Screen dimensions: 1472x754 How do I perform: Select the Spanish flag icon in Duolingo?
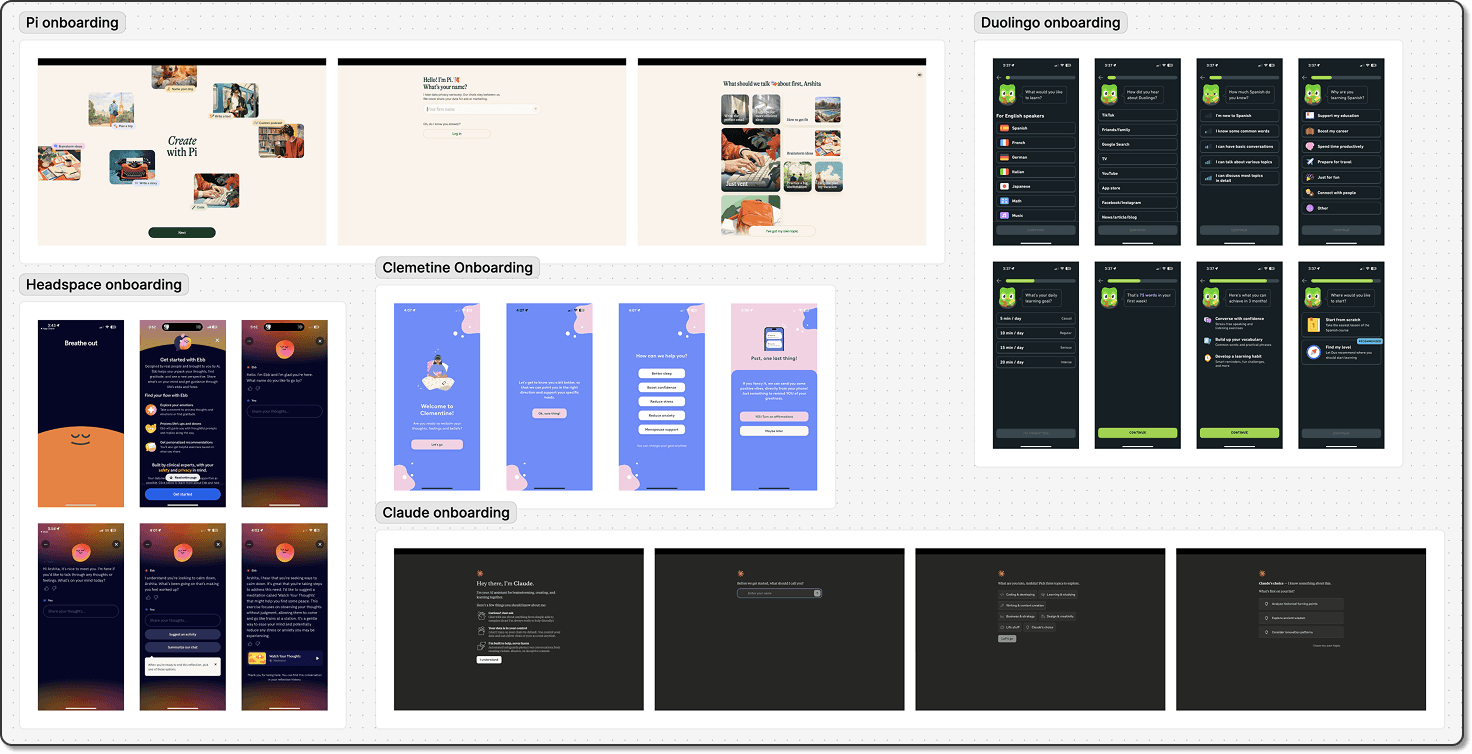pos(1004,128)
